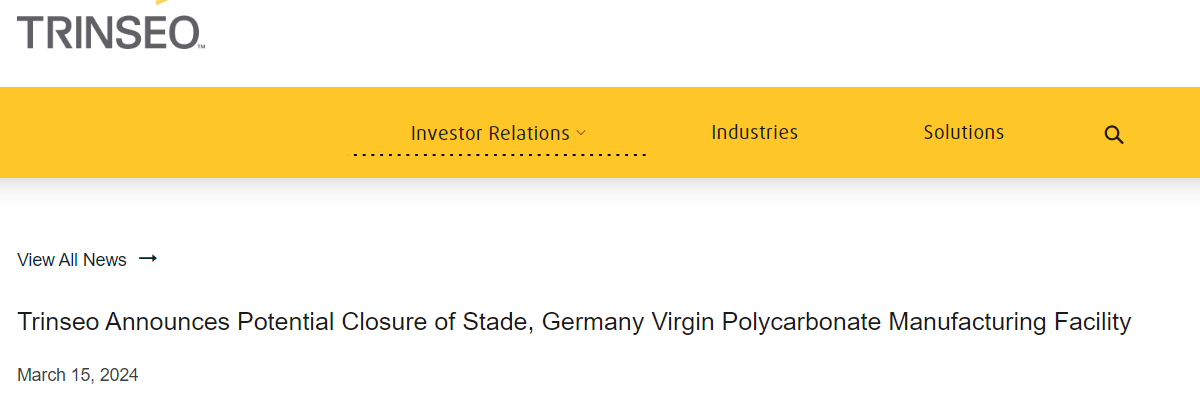The image size is (1200, 395).
Task: Click the word News in View All News
Action: [x=105, y=260]
